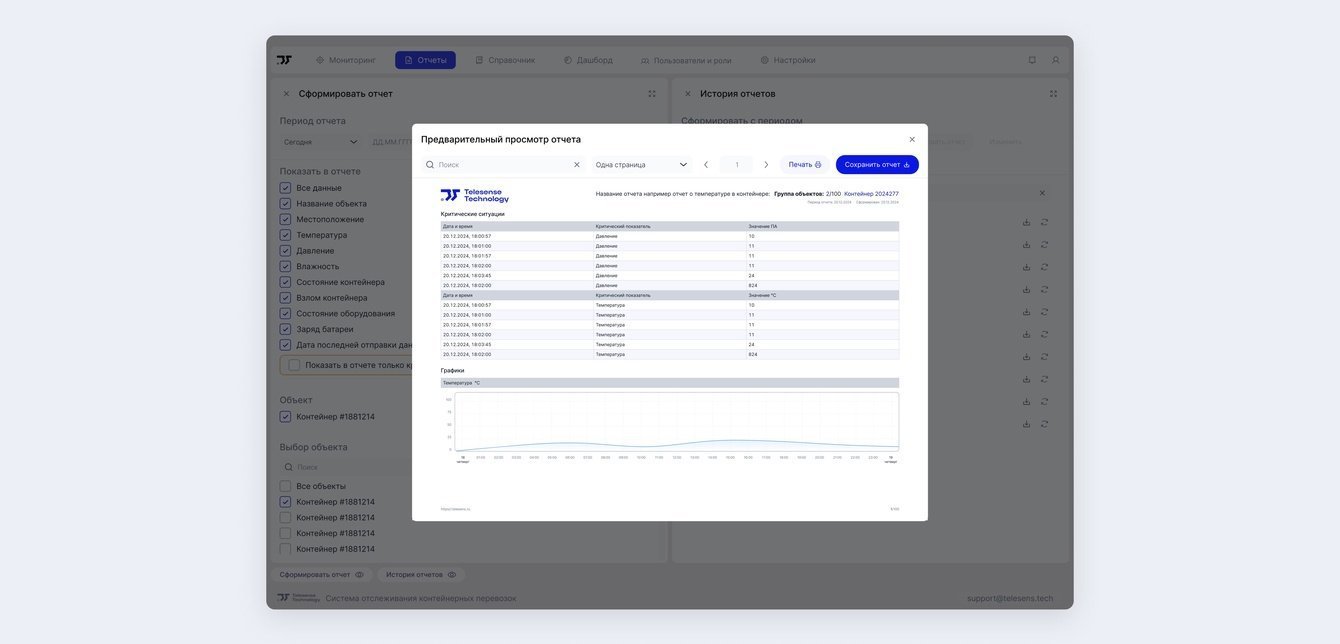Close the Сформировать отчет panel
The image size is (1340, 644).
click(x=286, y=94)
